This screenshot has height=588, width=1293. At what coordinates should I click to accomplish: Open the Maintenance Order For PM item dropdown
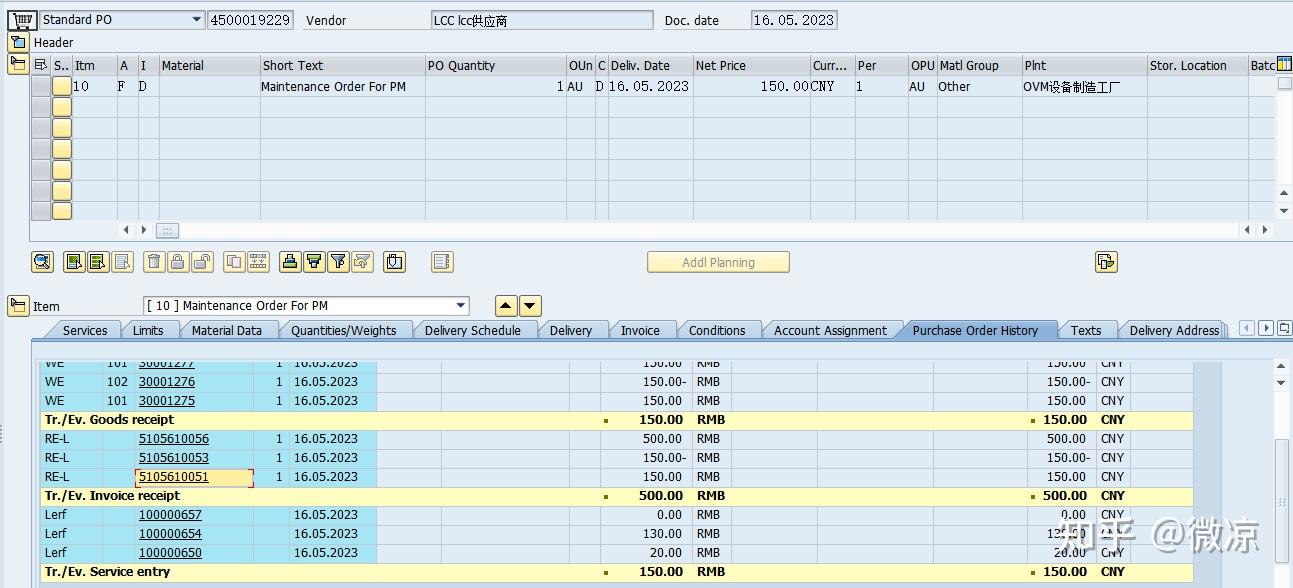(458, 306)
